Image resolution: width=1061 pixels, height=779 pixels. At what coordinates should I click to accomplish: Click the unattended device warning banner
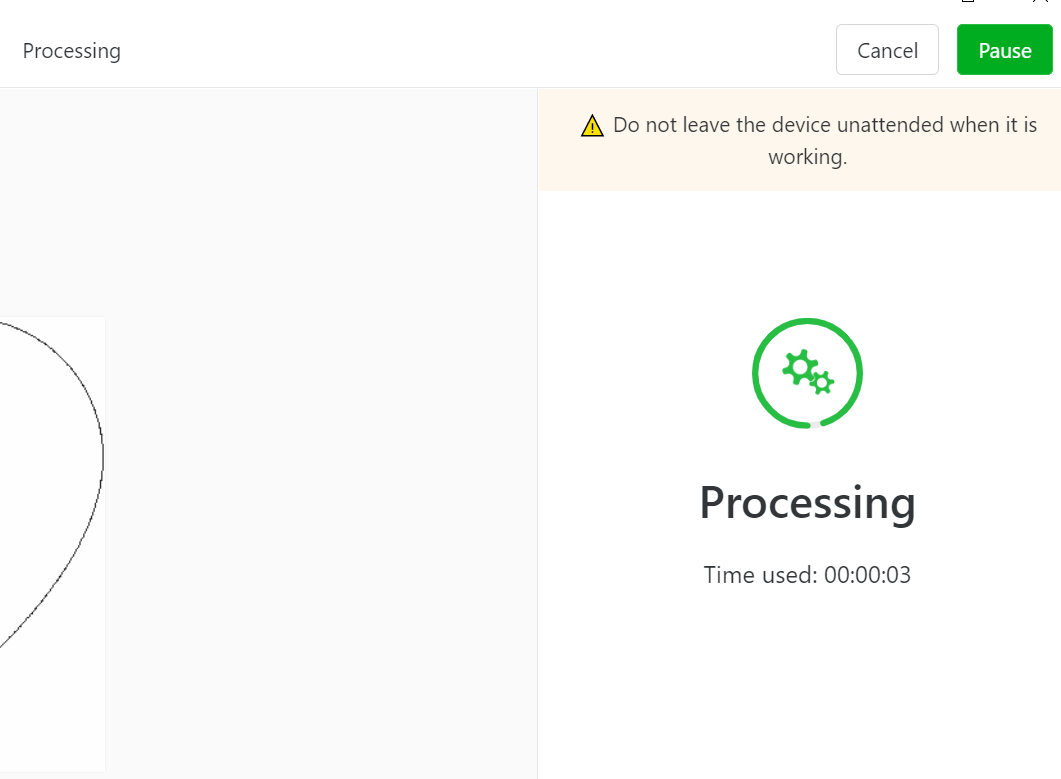pos(799,139)
